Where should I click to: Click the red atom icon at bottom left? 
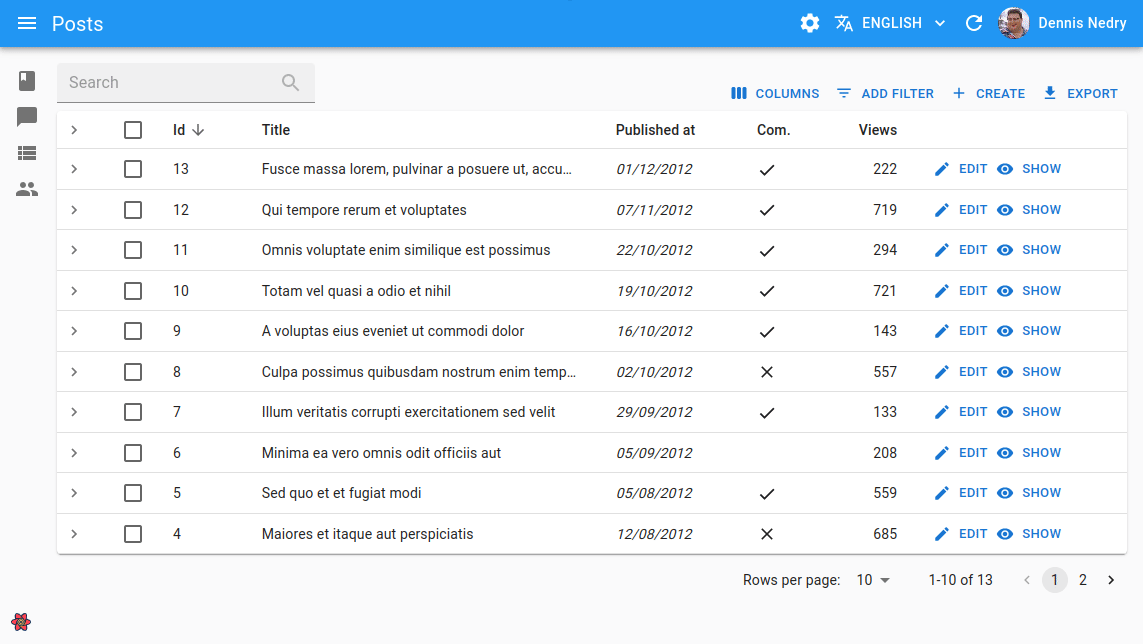tap(21, 622)
